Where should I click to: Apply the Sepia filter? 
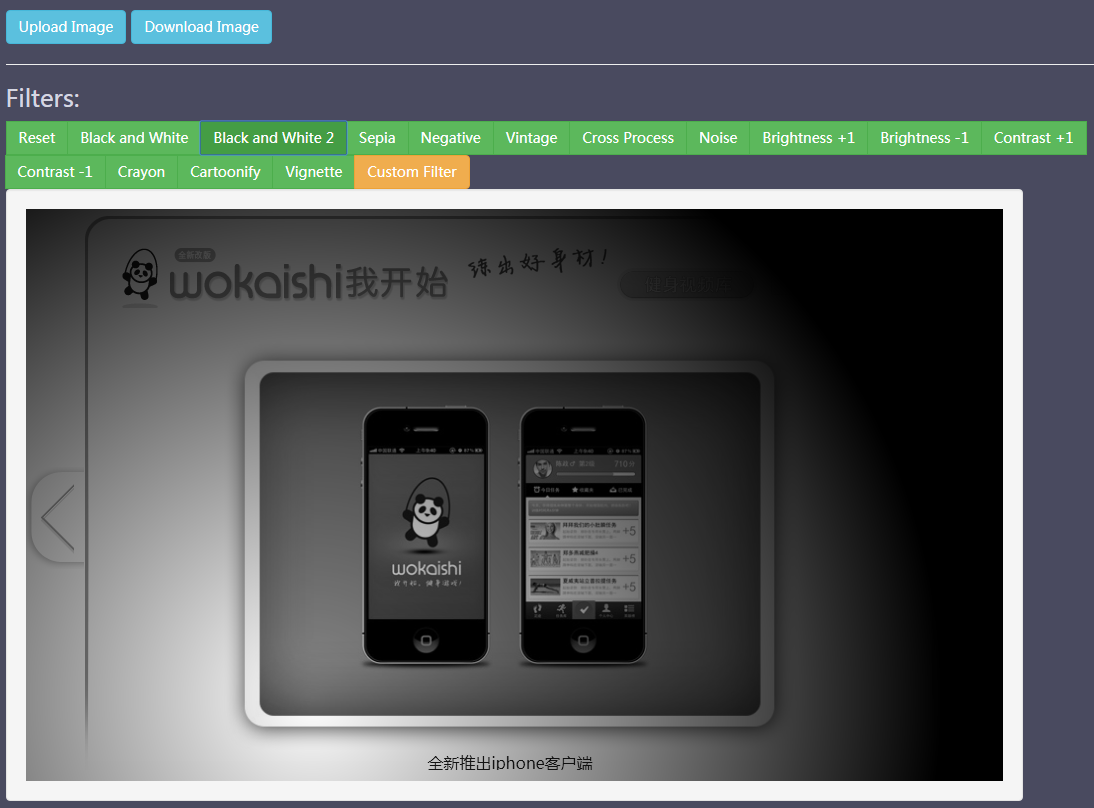point(377,138)
